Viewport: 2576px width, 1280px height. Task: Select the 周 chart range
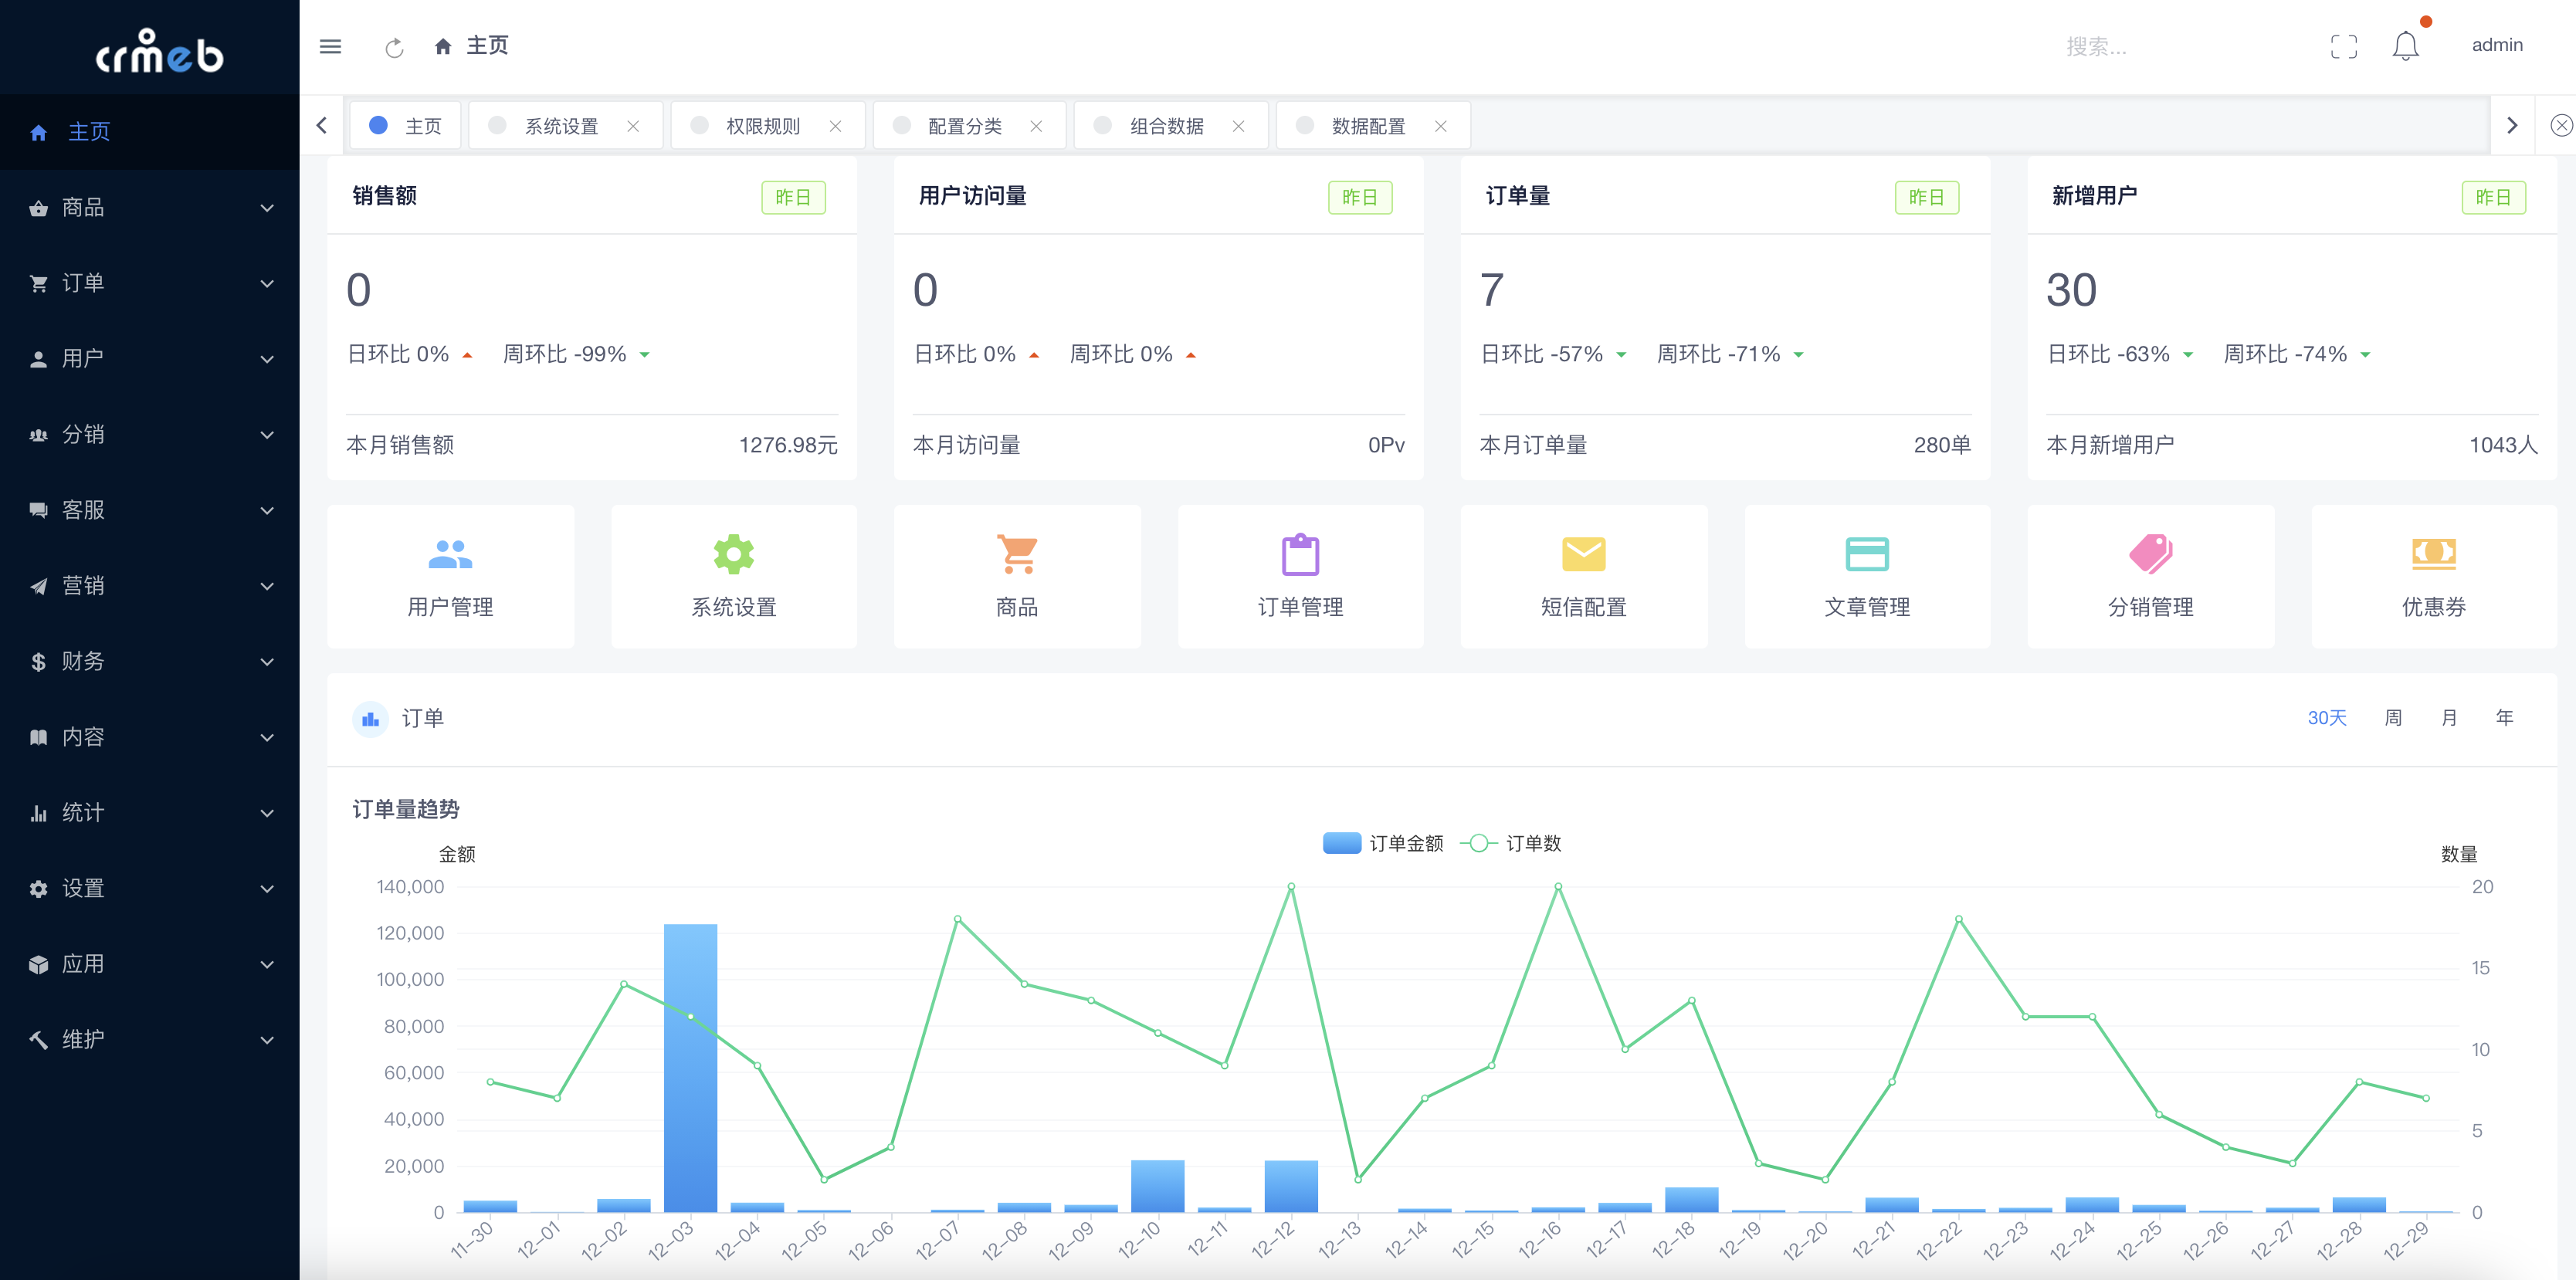(x=2393, y=718)
